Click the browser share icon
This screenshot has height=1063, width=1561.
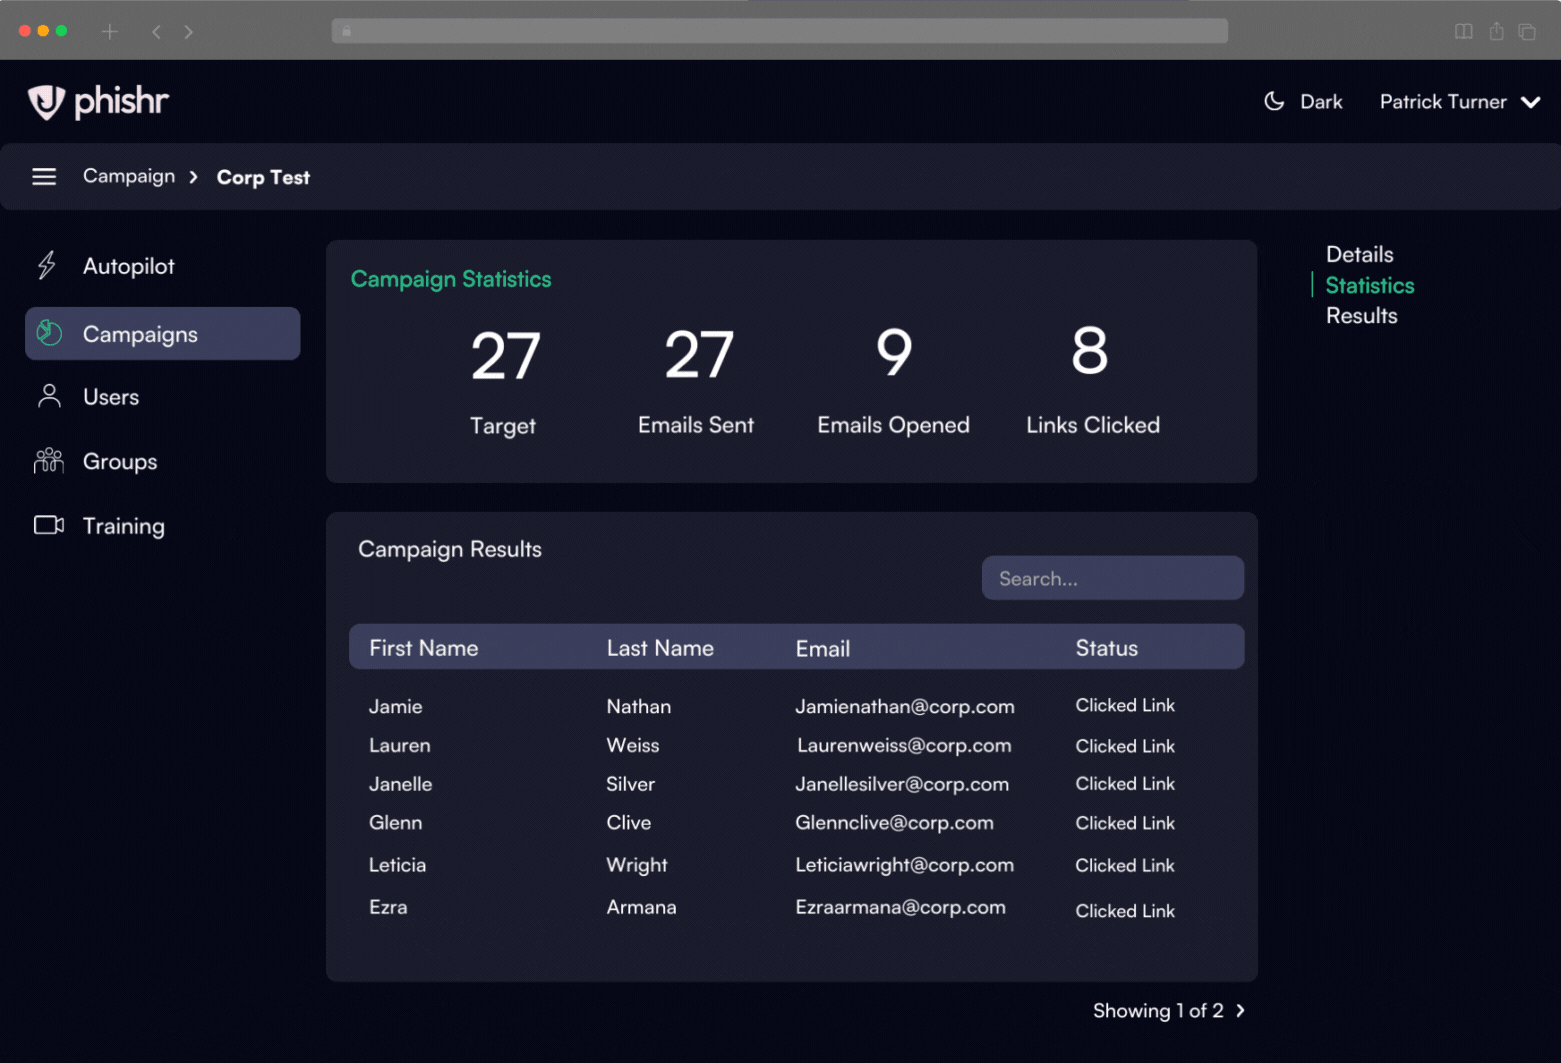point(1496,32)
